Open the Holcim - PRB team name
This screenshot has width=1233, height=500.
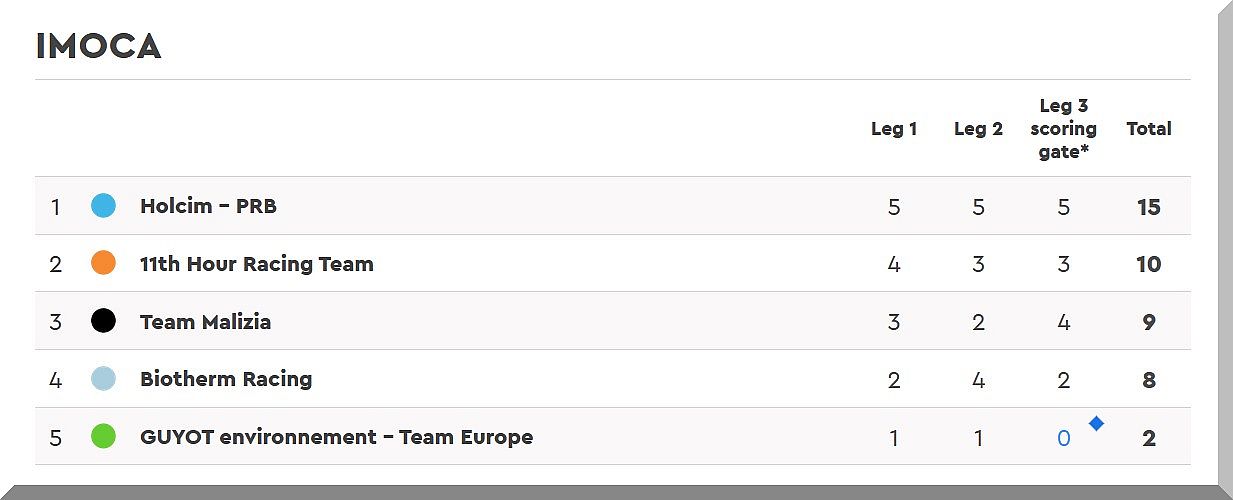click(x=208, y=206)
